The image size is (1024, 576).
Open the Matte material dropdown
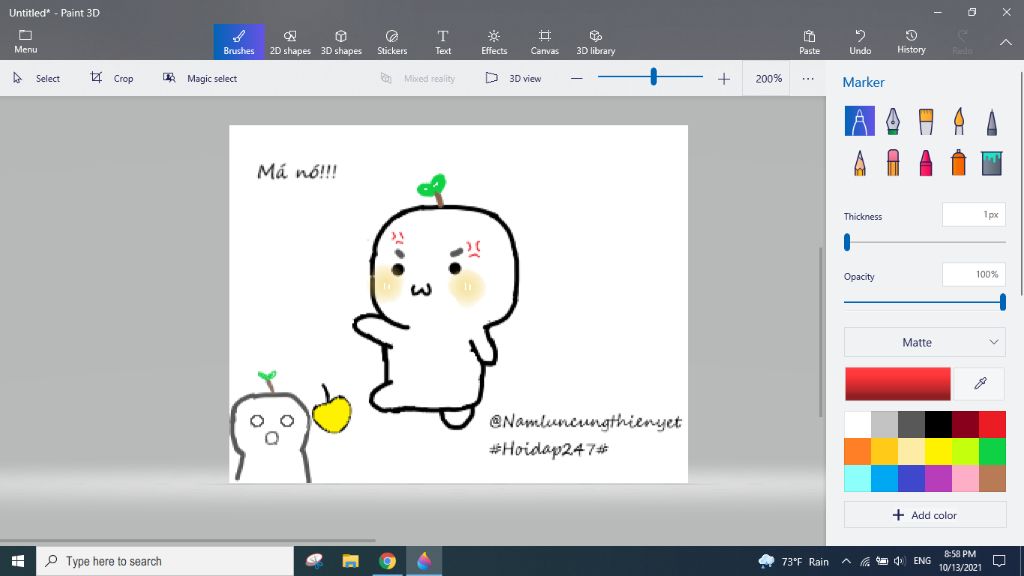tap(924, 342)
